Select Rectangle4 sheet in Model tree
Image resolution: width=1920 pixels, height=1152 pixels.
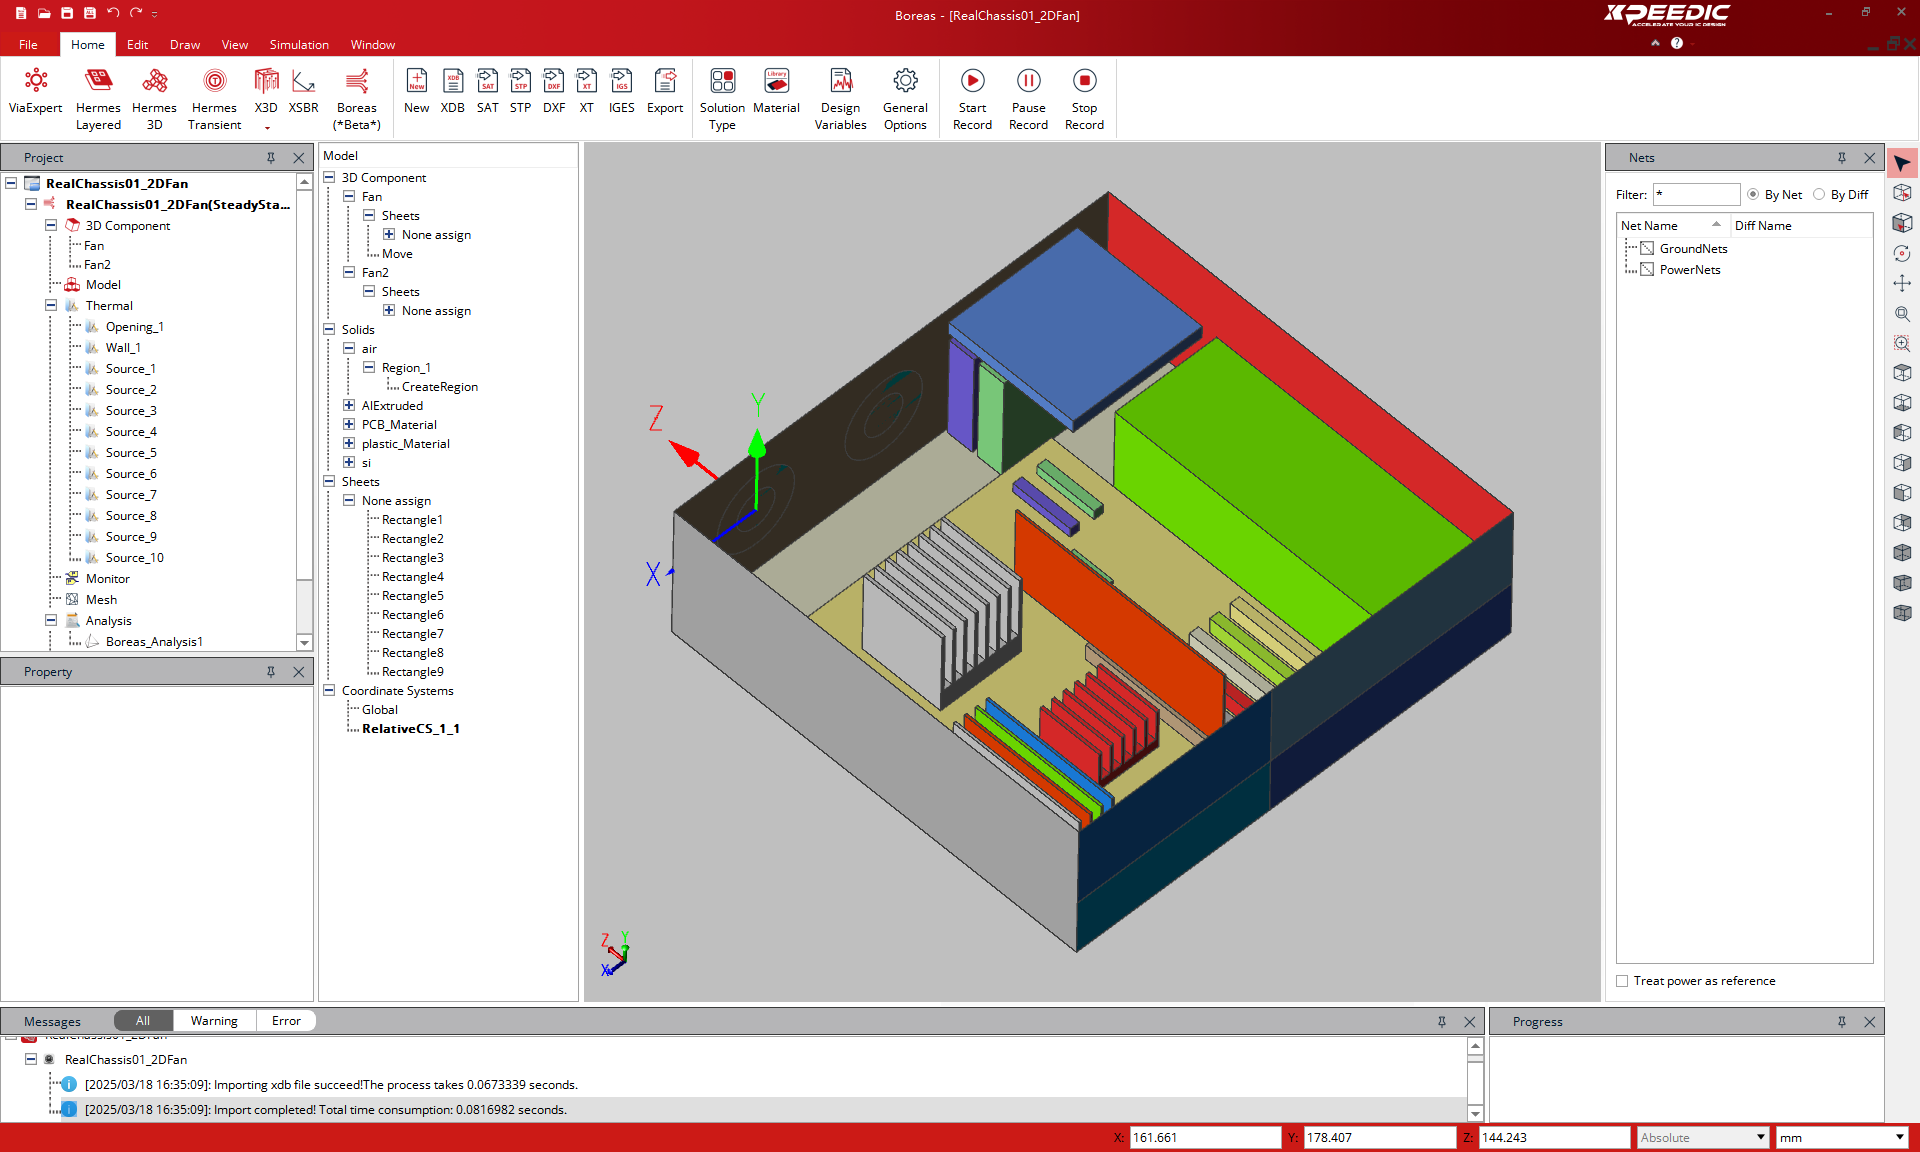tap(412, 576)
